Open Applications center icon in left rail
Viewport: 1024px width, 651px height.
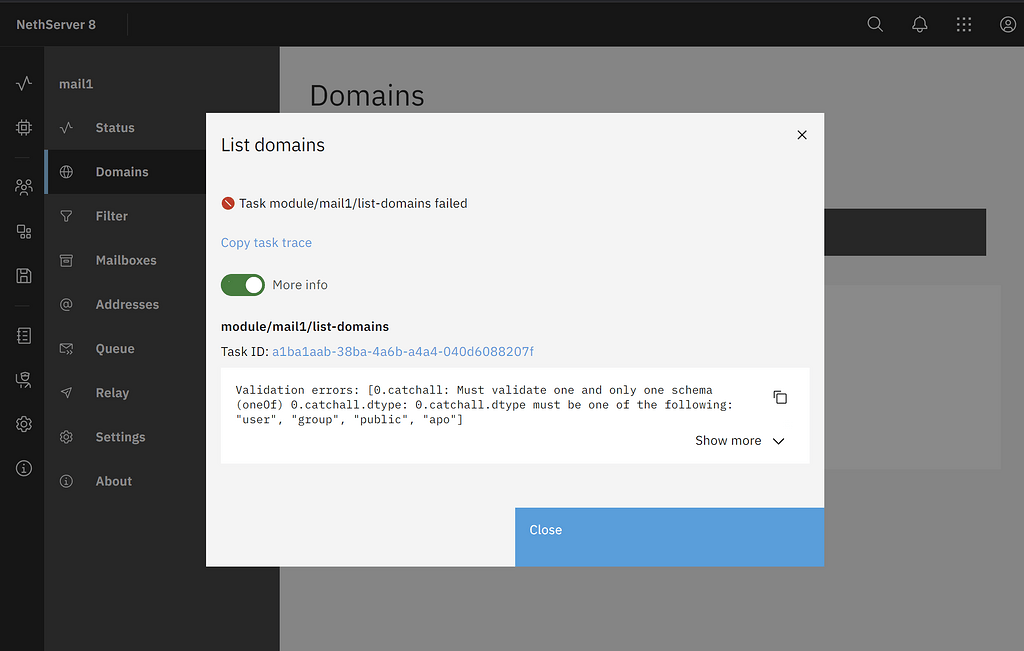click(x=24, y=232)
